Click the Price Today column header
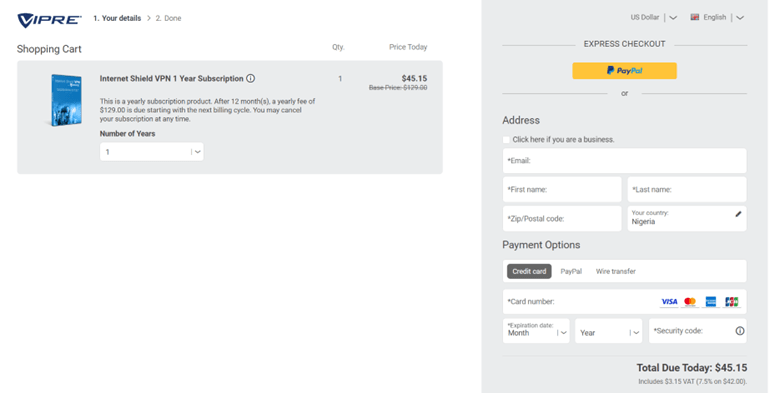 click(408, 47)
